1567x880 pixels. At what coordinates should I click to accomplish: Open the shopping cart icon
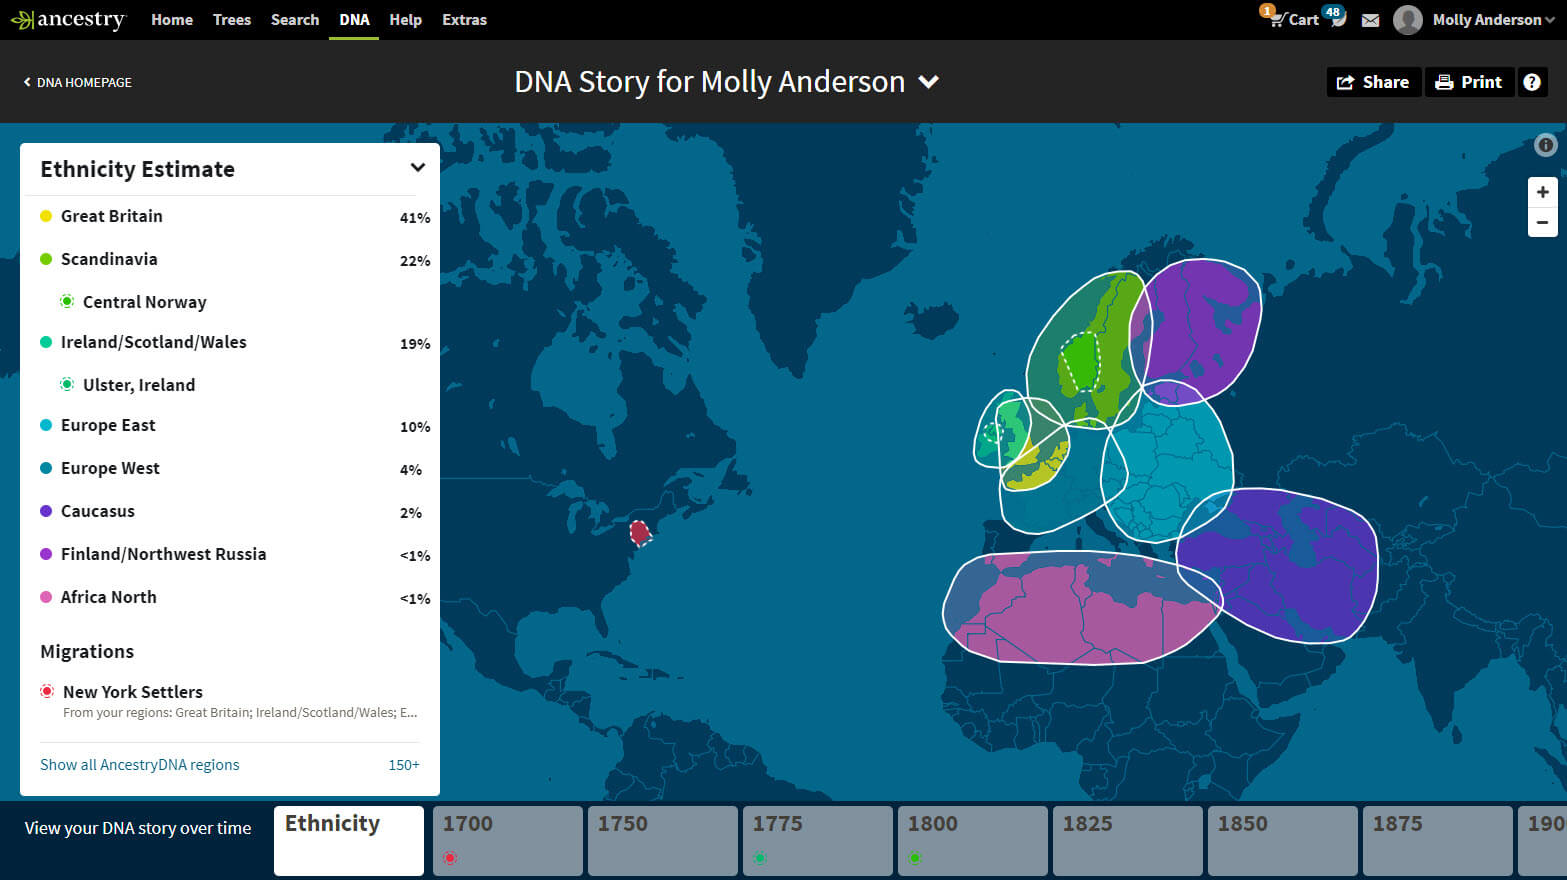click(1276, 19)
